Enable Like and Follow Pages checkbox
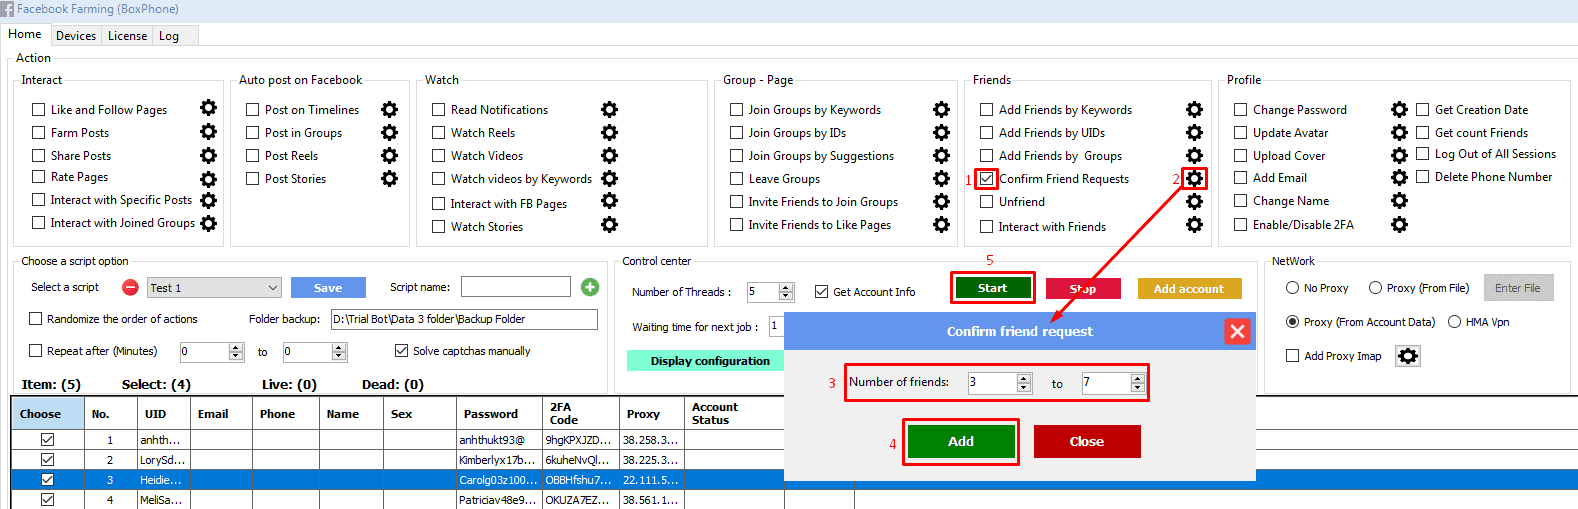This screenshot has height=509, width=1578. pyautogui.click(x=39, y=109)
